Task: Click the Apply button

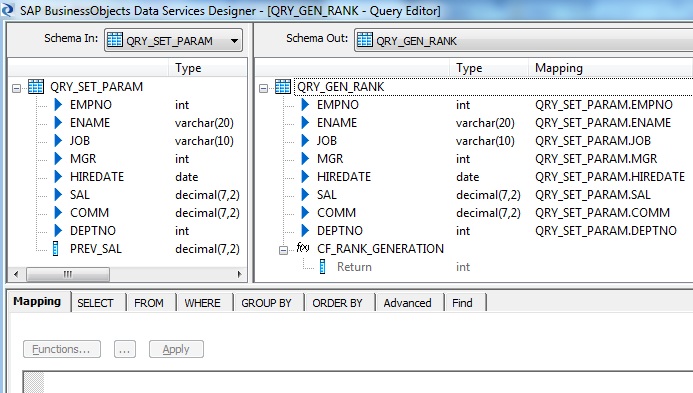Action: pyautogui.click(x=176, y=349)
